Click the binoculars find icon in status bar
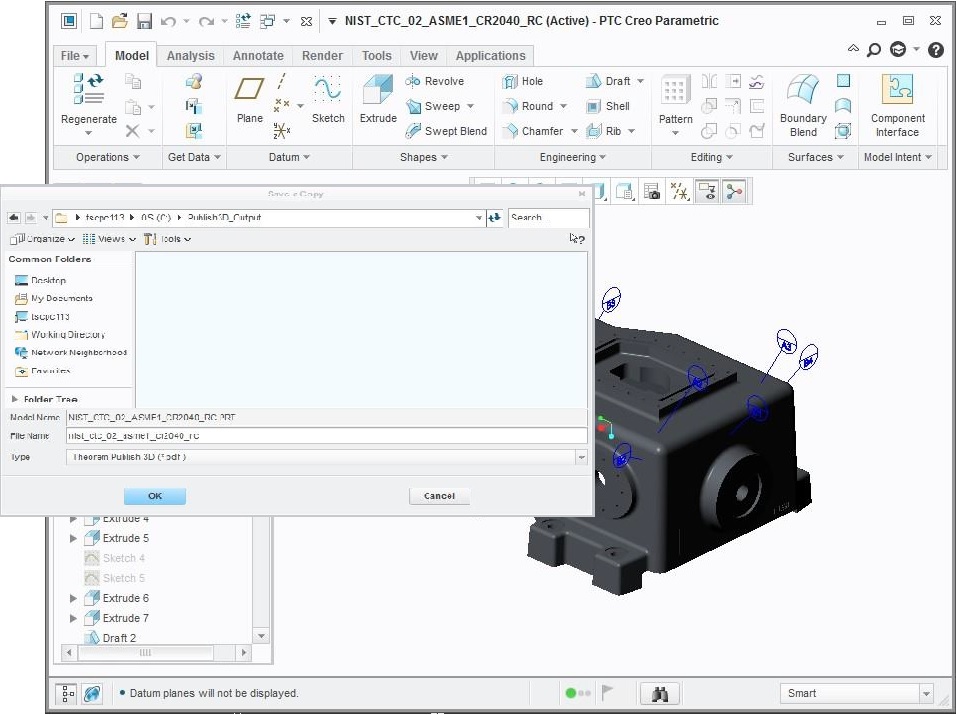 click(x=660, y=693)
